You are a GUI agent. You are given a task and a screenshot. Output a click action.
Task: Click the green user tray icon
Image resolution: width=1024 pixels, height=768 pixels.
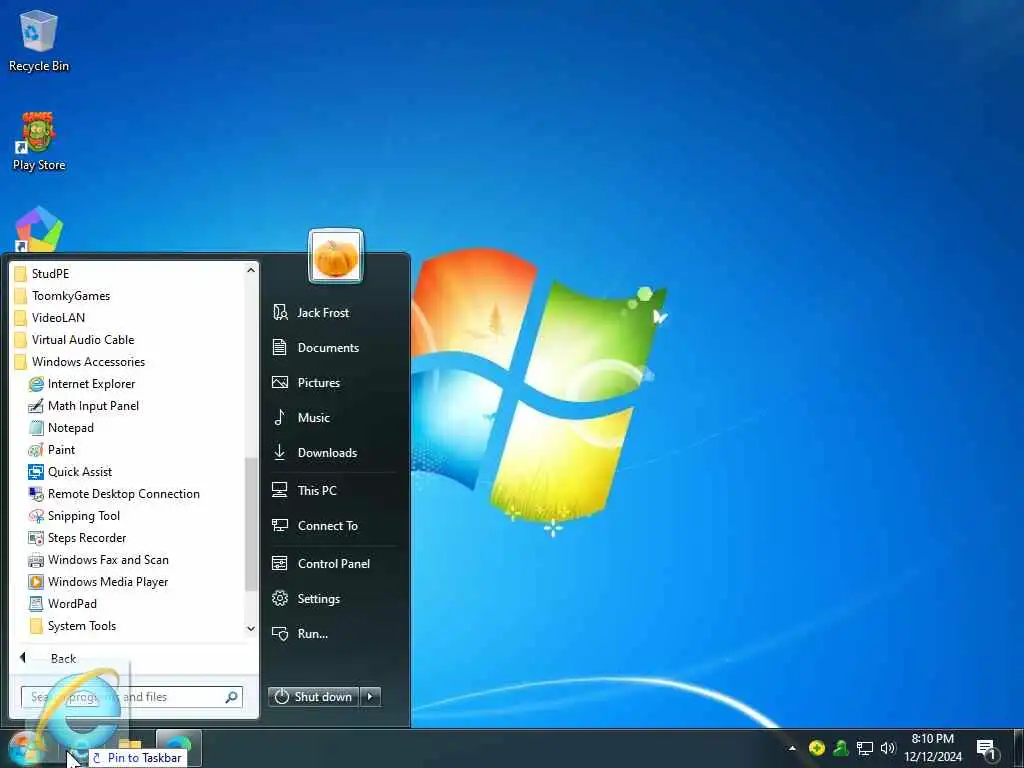point(840,748)
